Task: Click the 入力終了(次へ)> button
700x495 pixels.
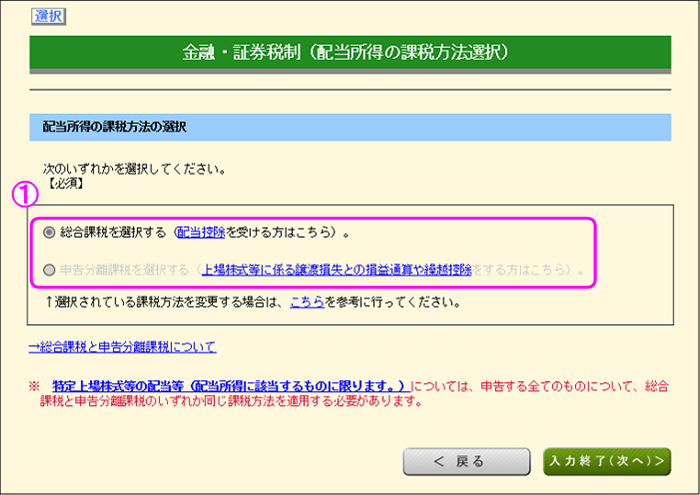Action: [607, 462]
